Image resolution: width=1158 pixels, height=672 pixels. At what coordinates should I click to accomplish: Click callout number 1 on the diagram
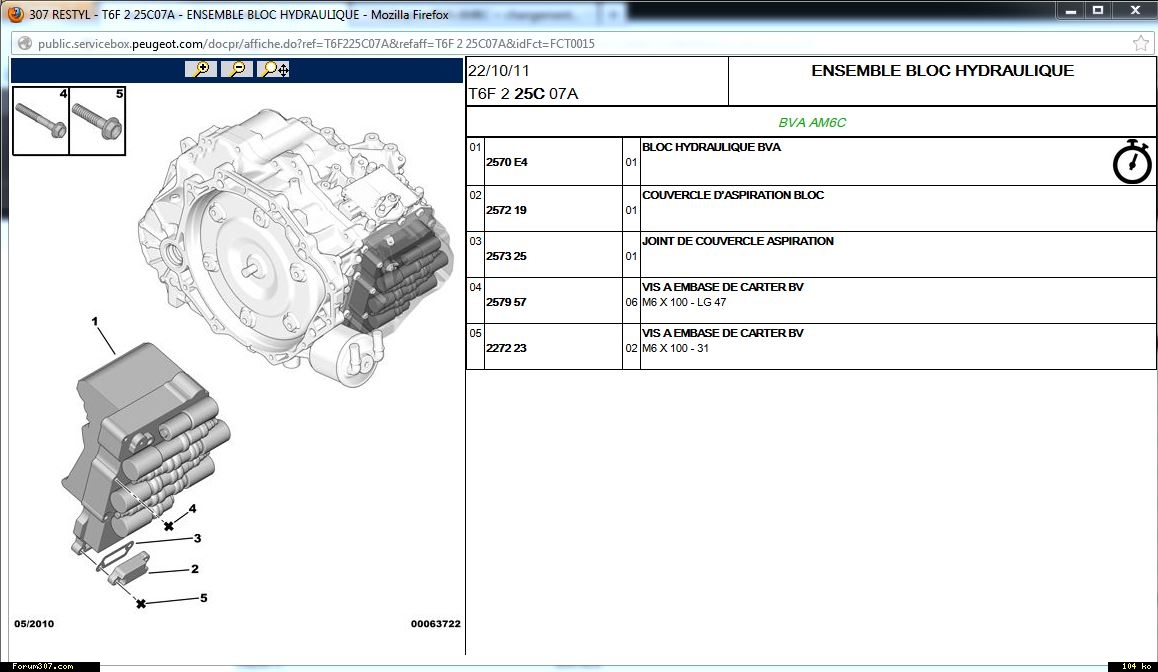pyautogui.click(x=95, y=322)
